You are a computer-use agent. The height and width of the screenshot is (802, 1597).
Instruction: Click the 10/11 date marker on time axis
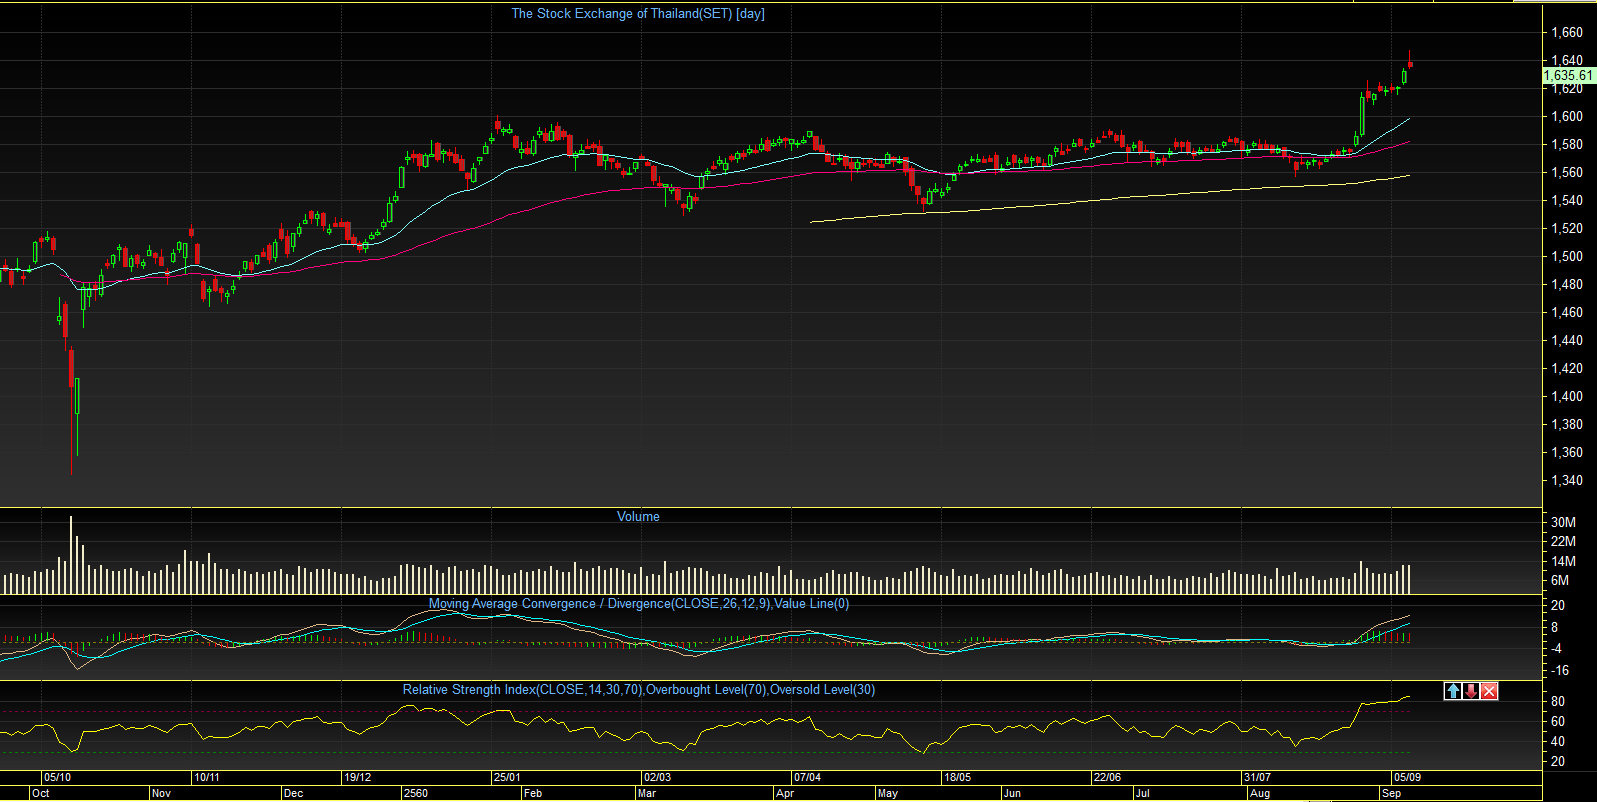(x=207, y=777)
